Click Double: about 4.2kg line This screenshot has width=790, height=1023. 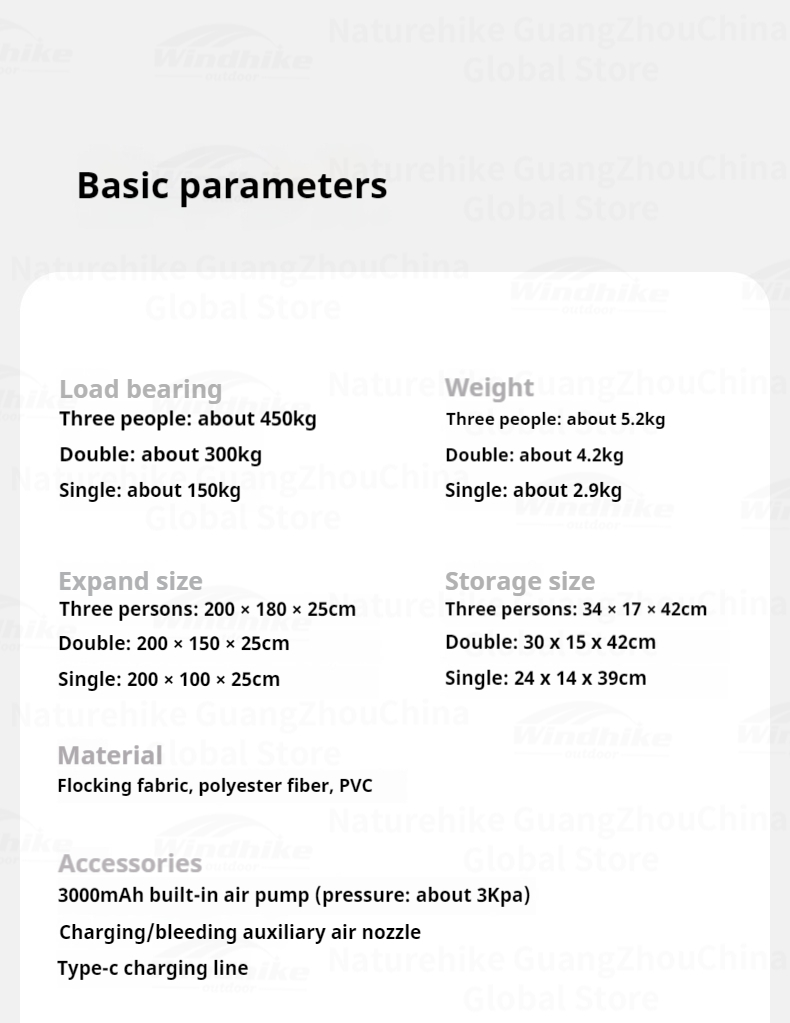(x=534, y=455)
